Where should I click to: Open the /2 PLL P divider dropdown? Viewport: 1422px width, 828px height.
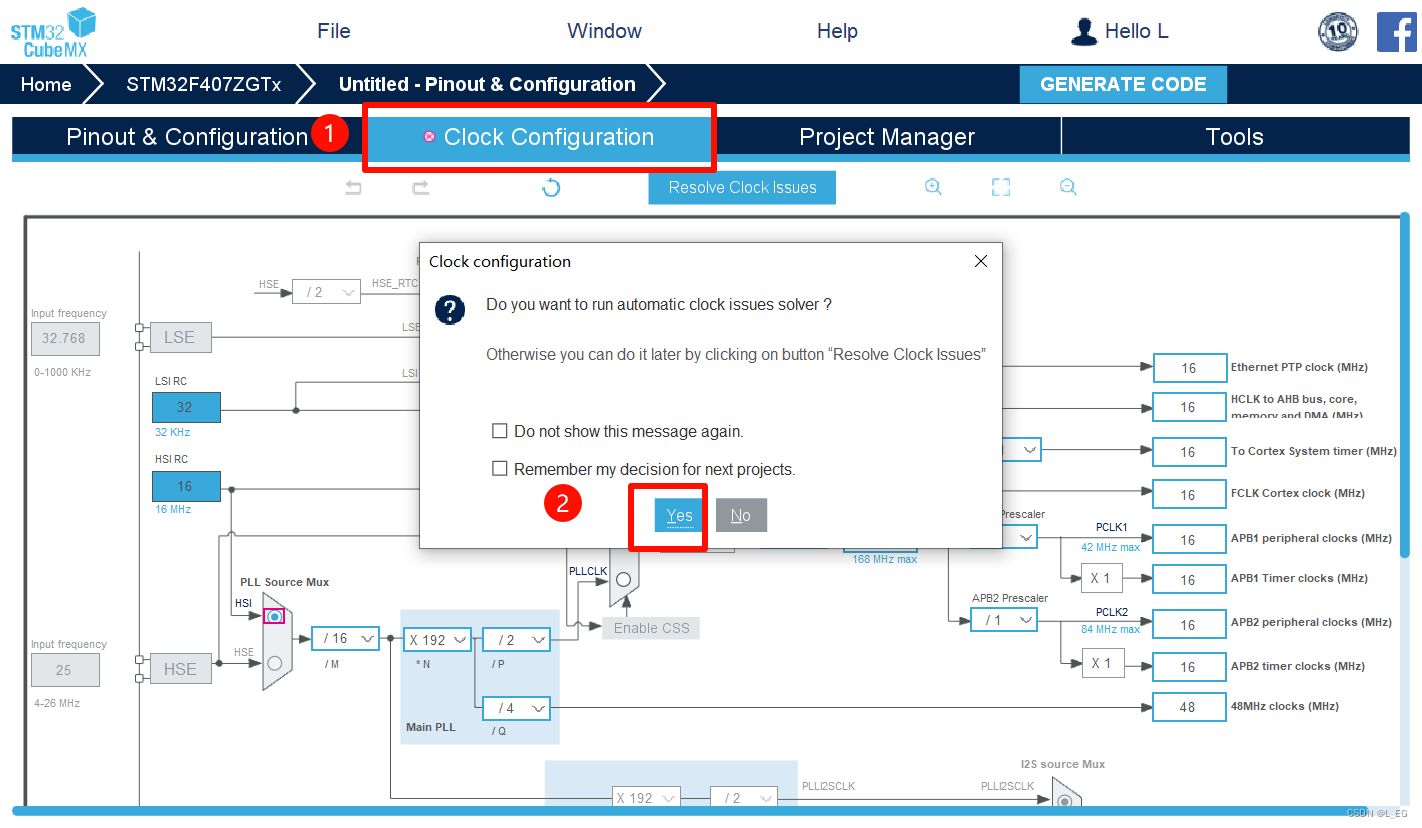tap(516, 639)
